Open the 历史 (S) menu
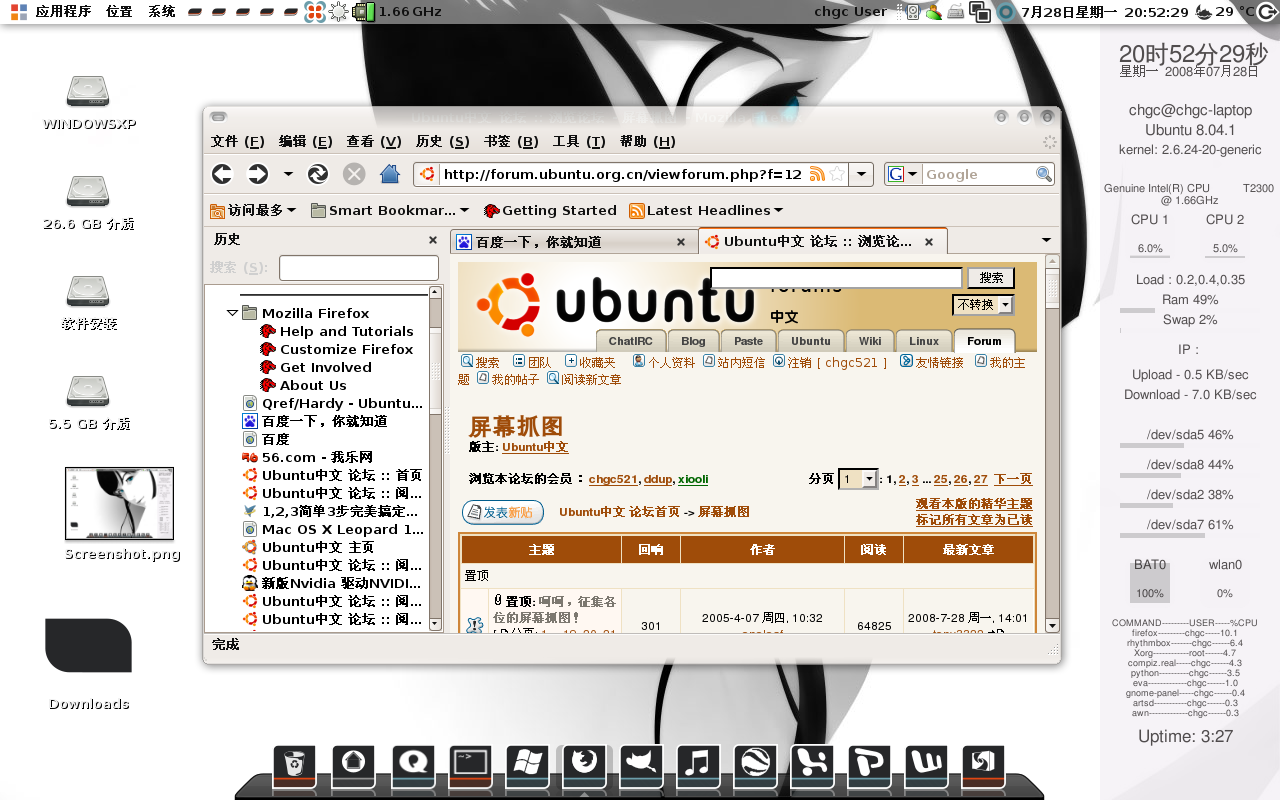 (442, 142)
